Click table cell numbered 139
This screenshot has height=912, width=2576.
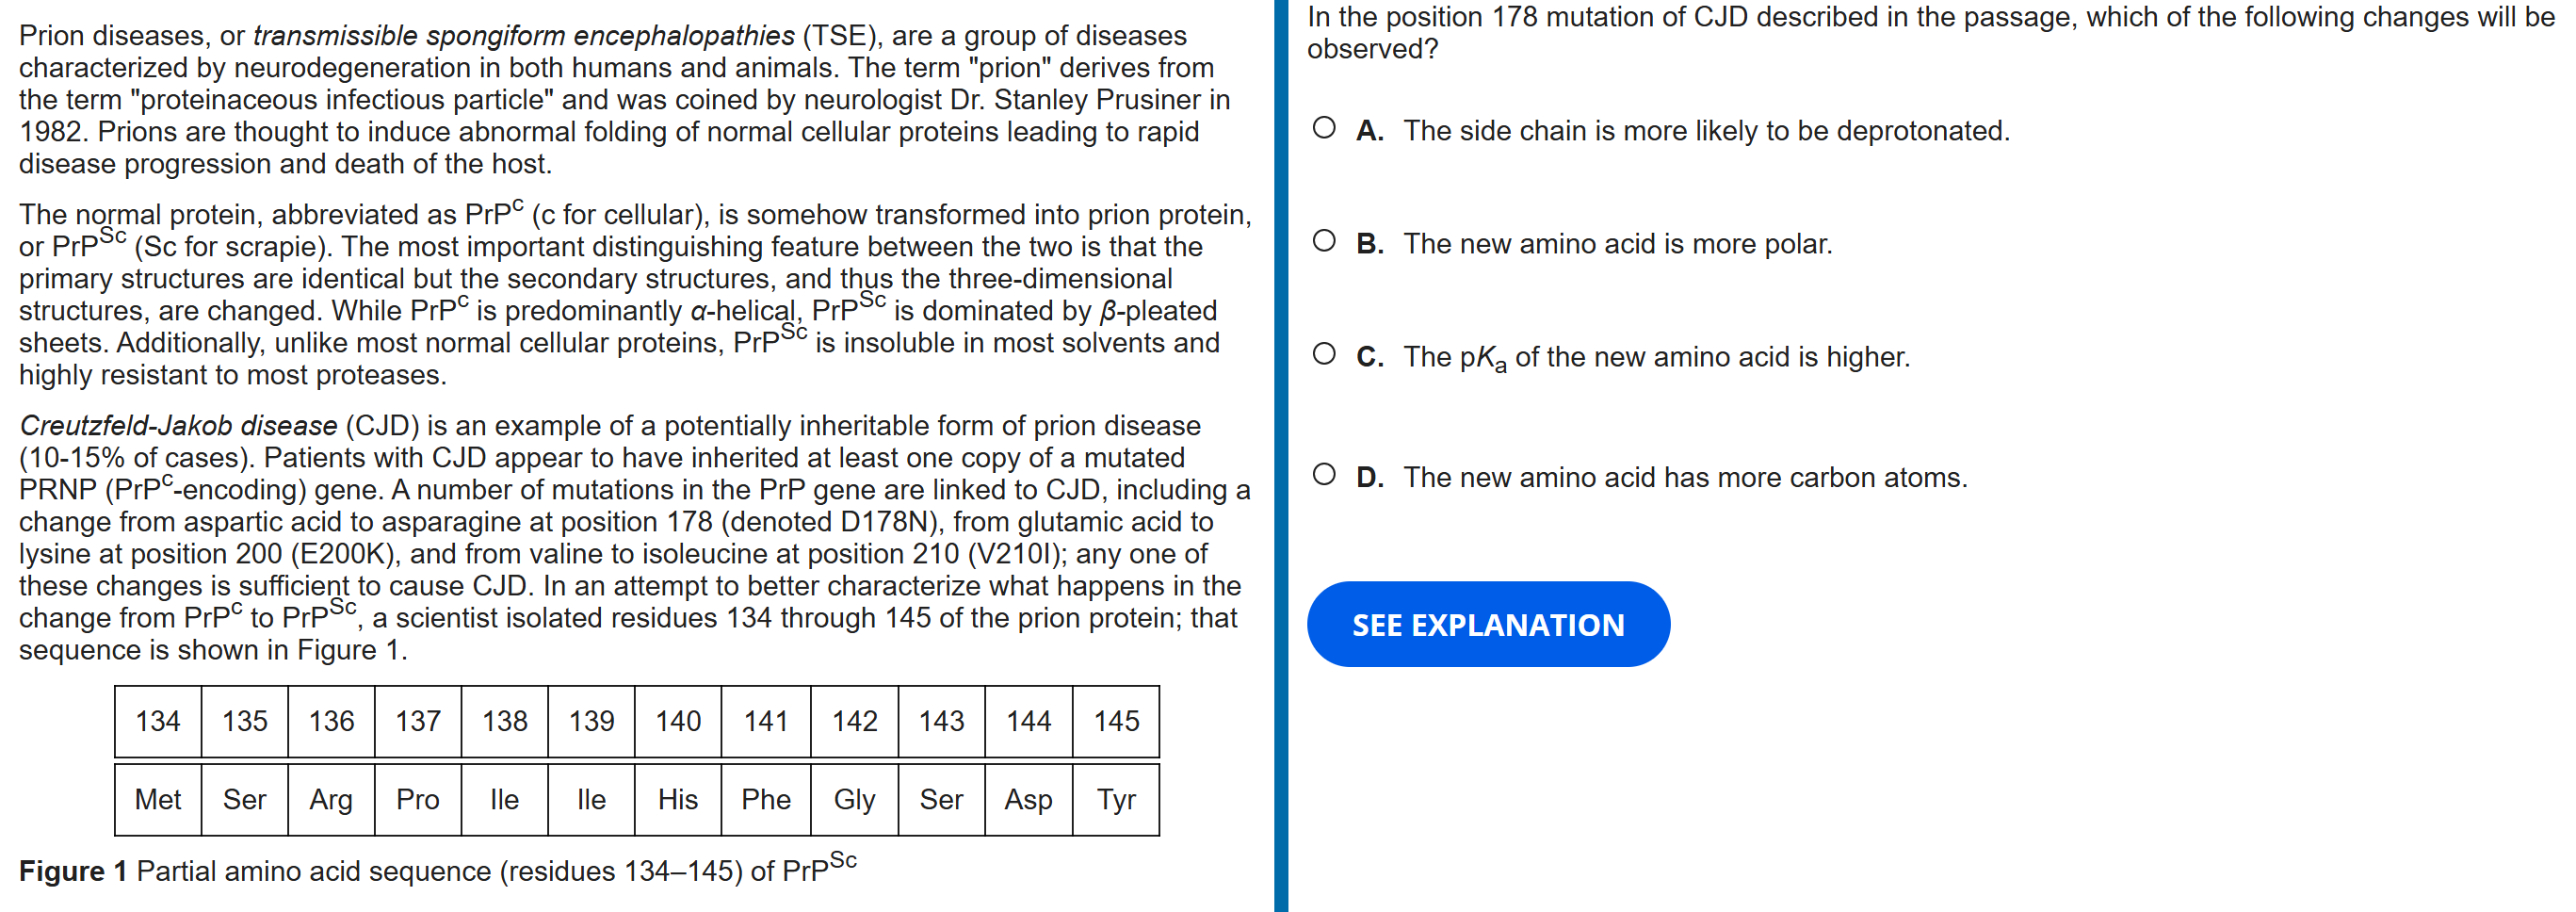[591, 721]
